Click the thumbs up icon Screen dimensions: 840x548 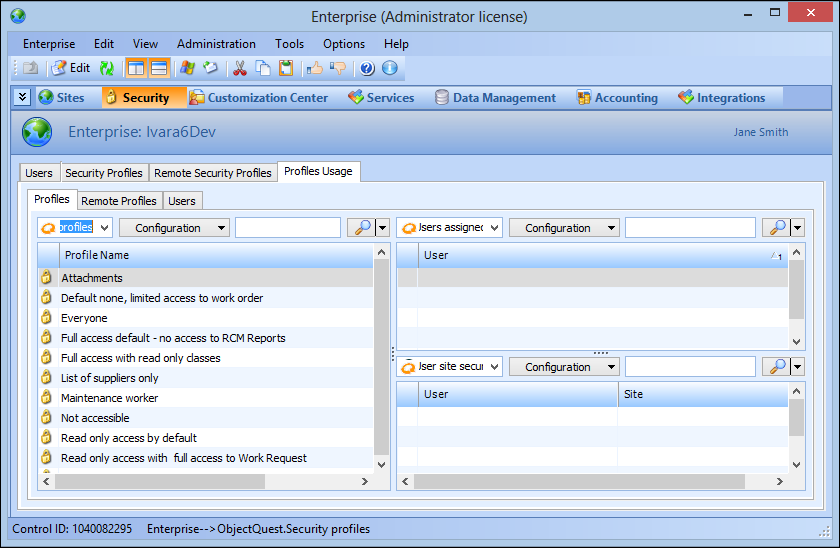pyautogui.click(x=315, y=68)
